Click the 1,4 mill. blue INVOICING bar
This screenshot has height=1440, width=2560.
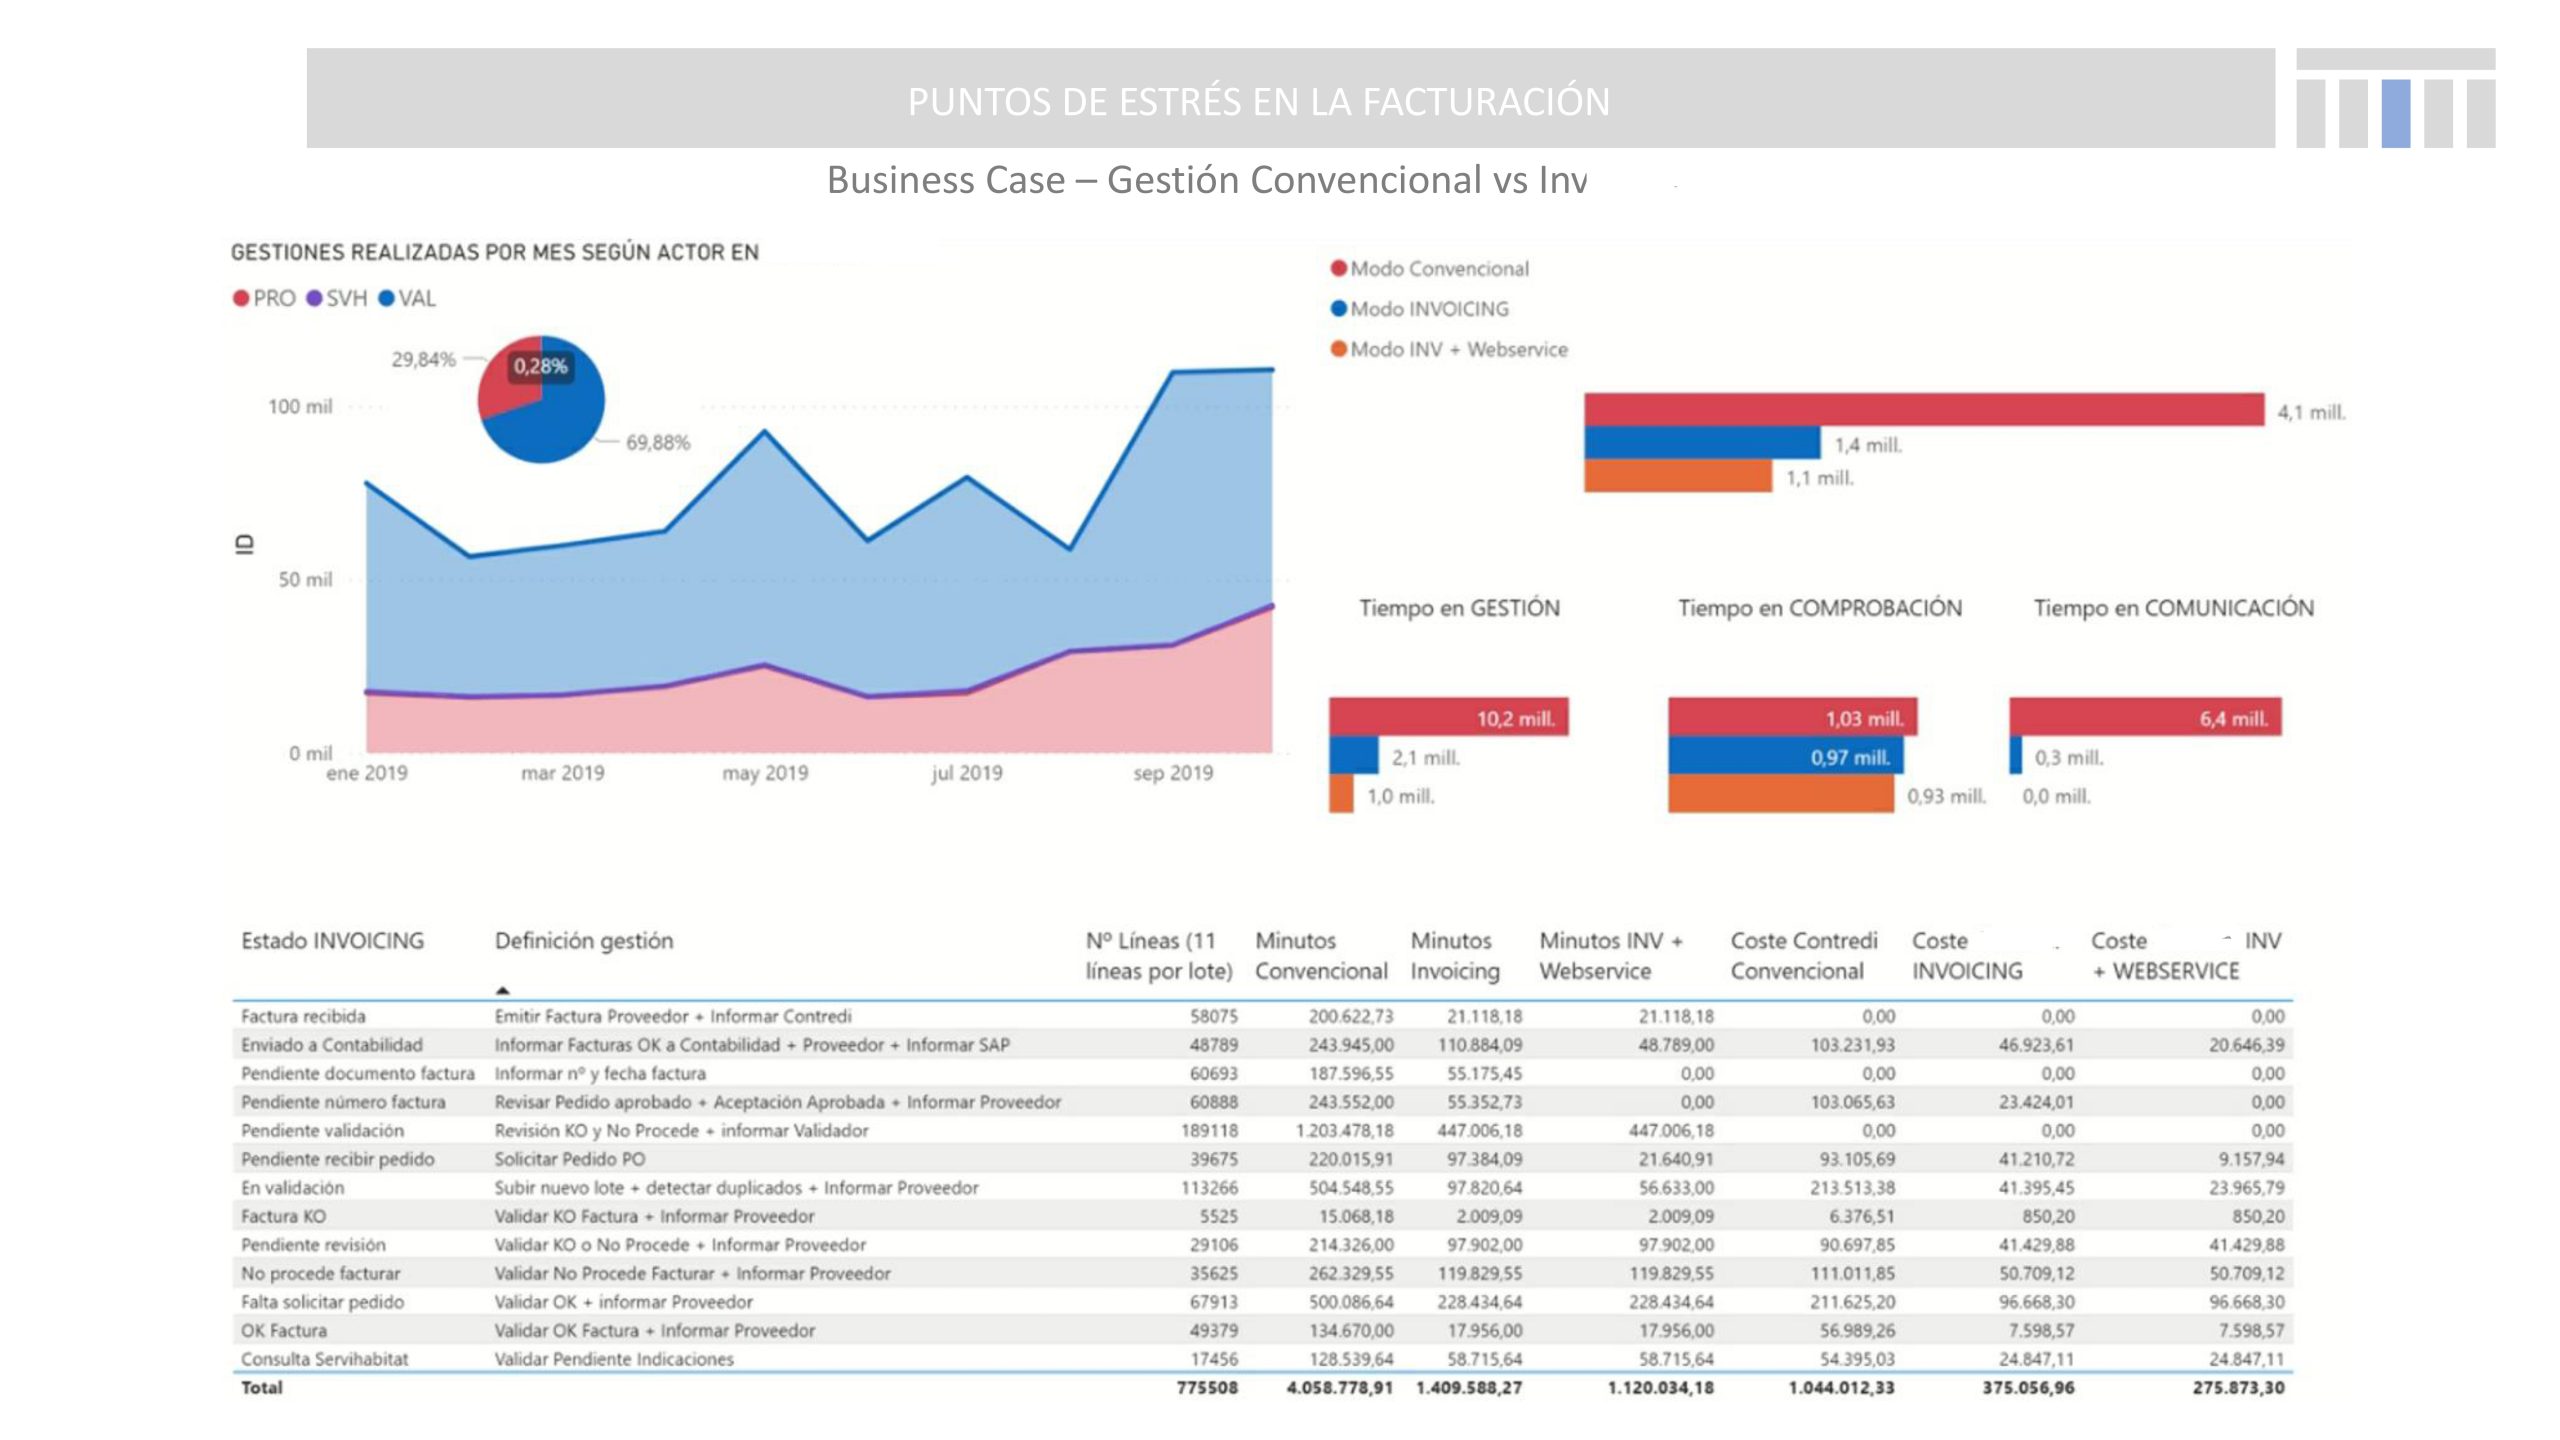coord(1701,443)
